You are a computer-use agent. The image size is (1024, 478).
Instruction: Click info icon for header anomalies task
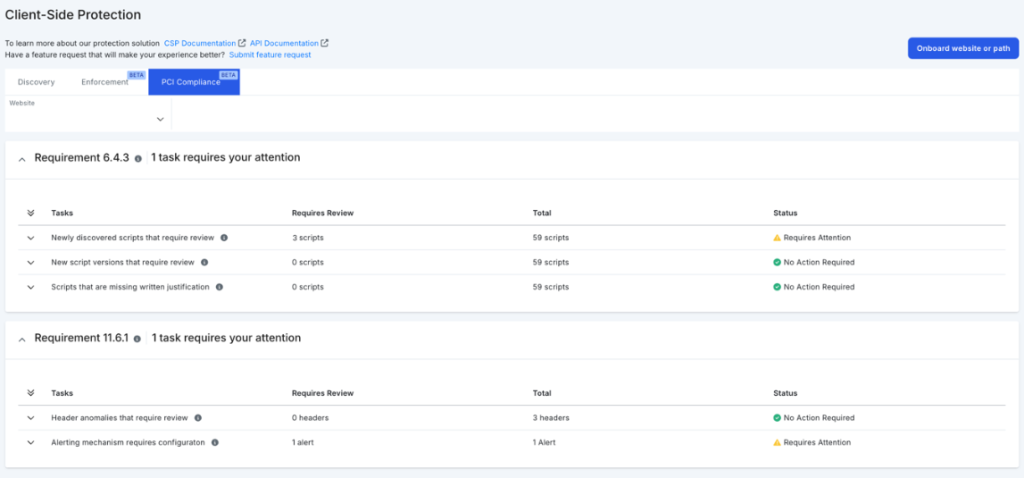point(198,418)
